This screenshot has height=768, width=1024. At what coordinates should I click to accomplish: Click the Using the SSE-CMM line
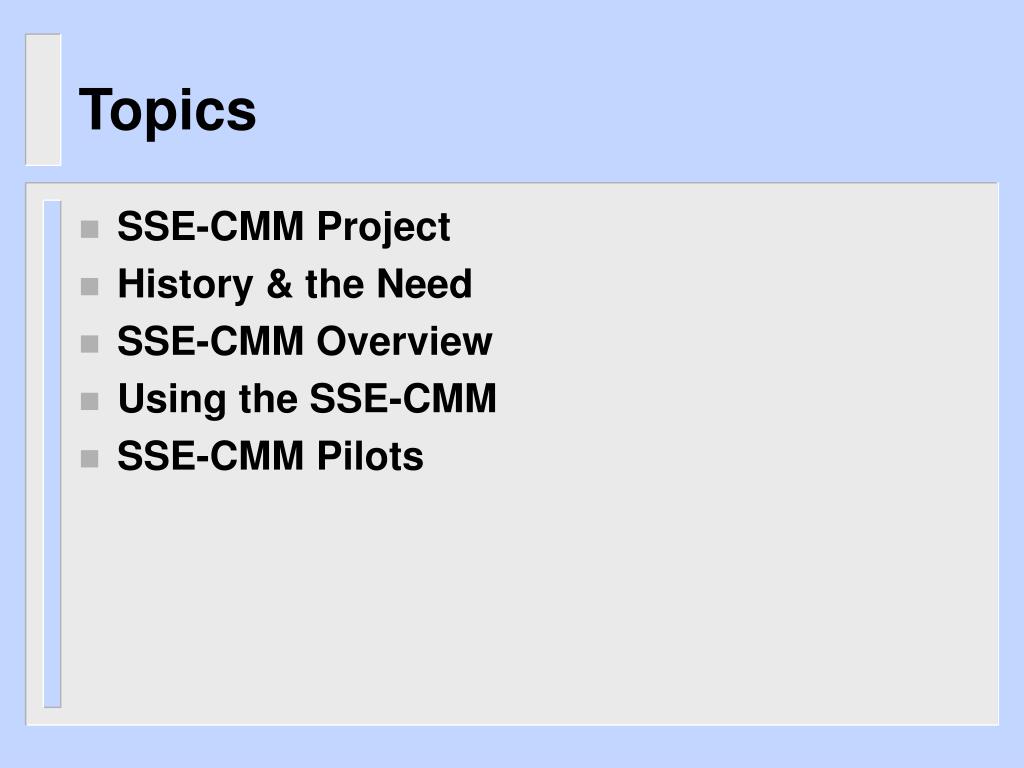(x=307, y=399)
